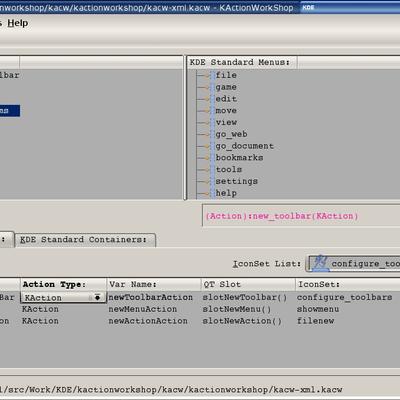Click the IconSet List label
This screenshot has height=400, width=400.
click(x=267, y=264)
